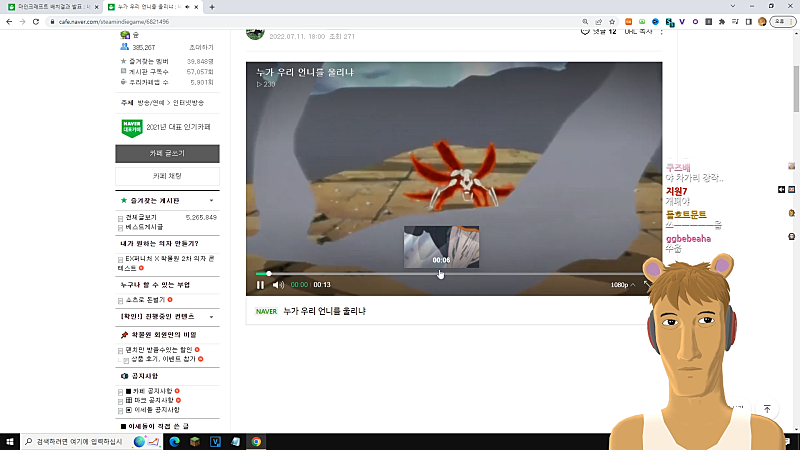The image size is (800, 450).
Task: Open Google Chrome from the taskbar
Action: pyautogui.click(x=256, y=442)
